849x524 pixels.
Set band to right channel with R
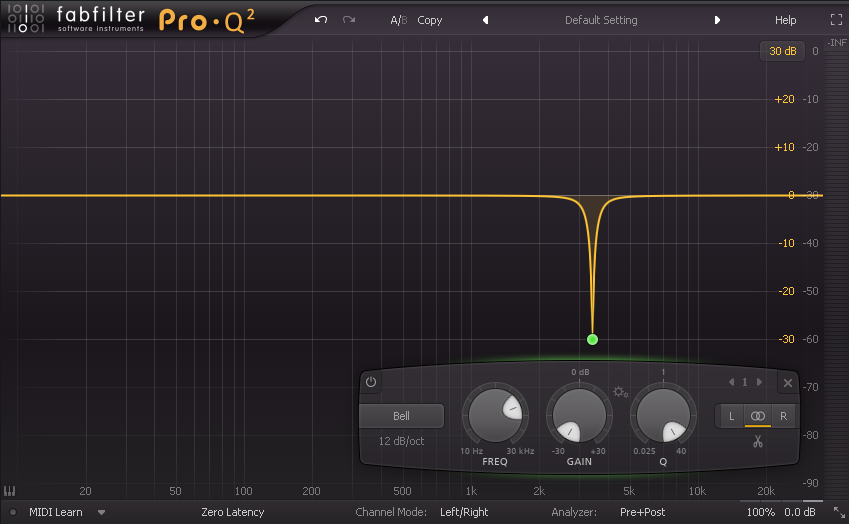point(783,416)
